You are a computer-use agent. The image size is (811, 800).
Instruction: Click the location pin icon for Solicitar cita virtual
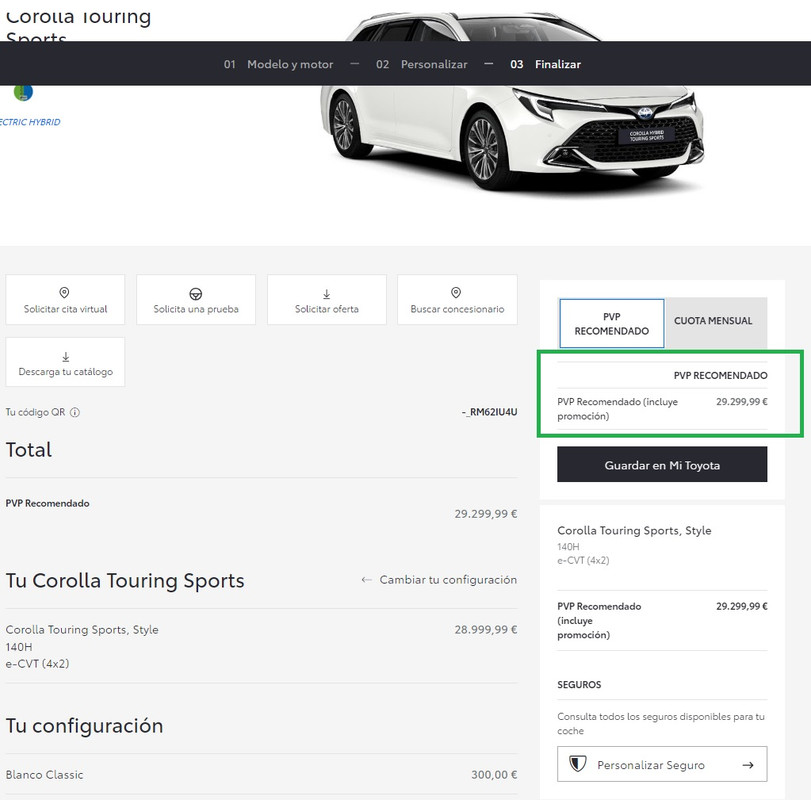point(64,293)
